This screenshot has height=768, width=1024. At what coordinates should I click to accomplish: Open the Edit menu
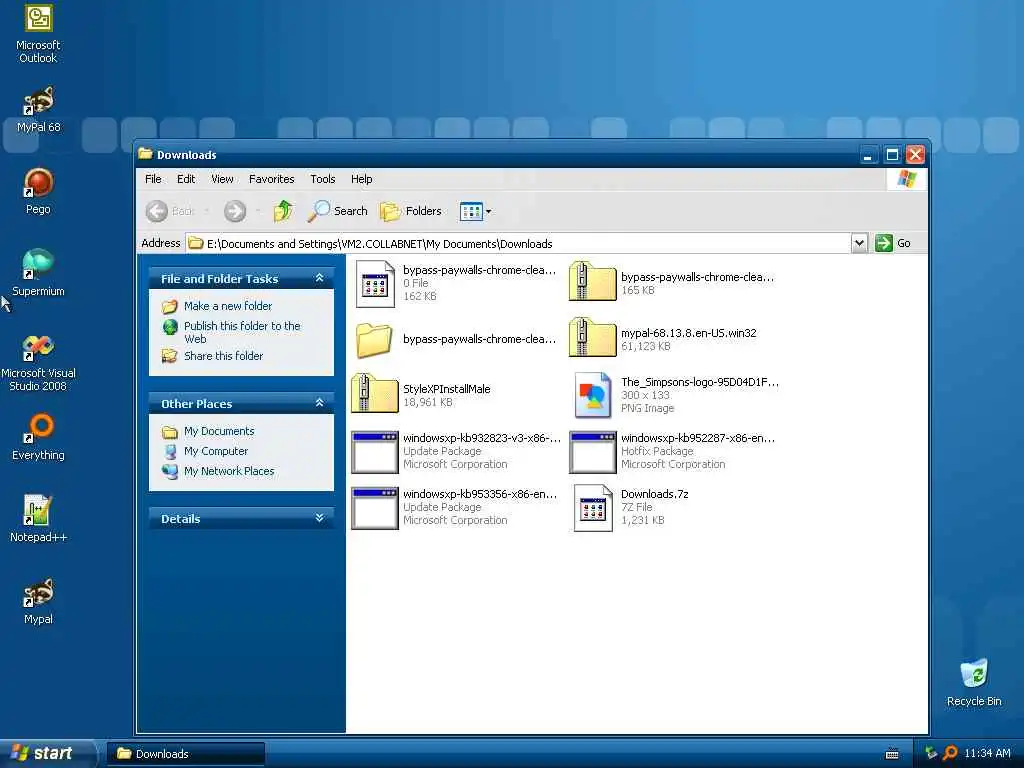(x=186, y=179)
